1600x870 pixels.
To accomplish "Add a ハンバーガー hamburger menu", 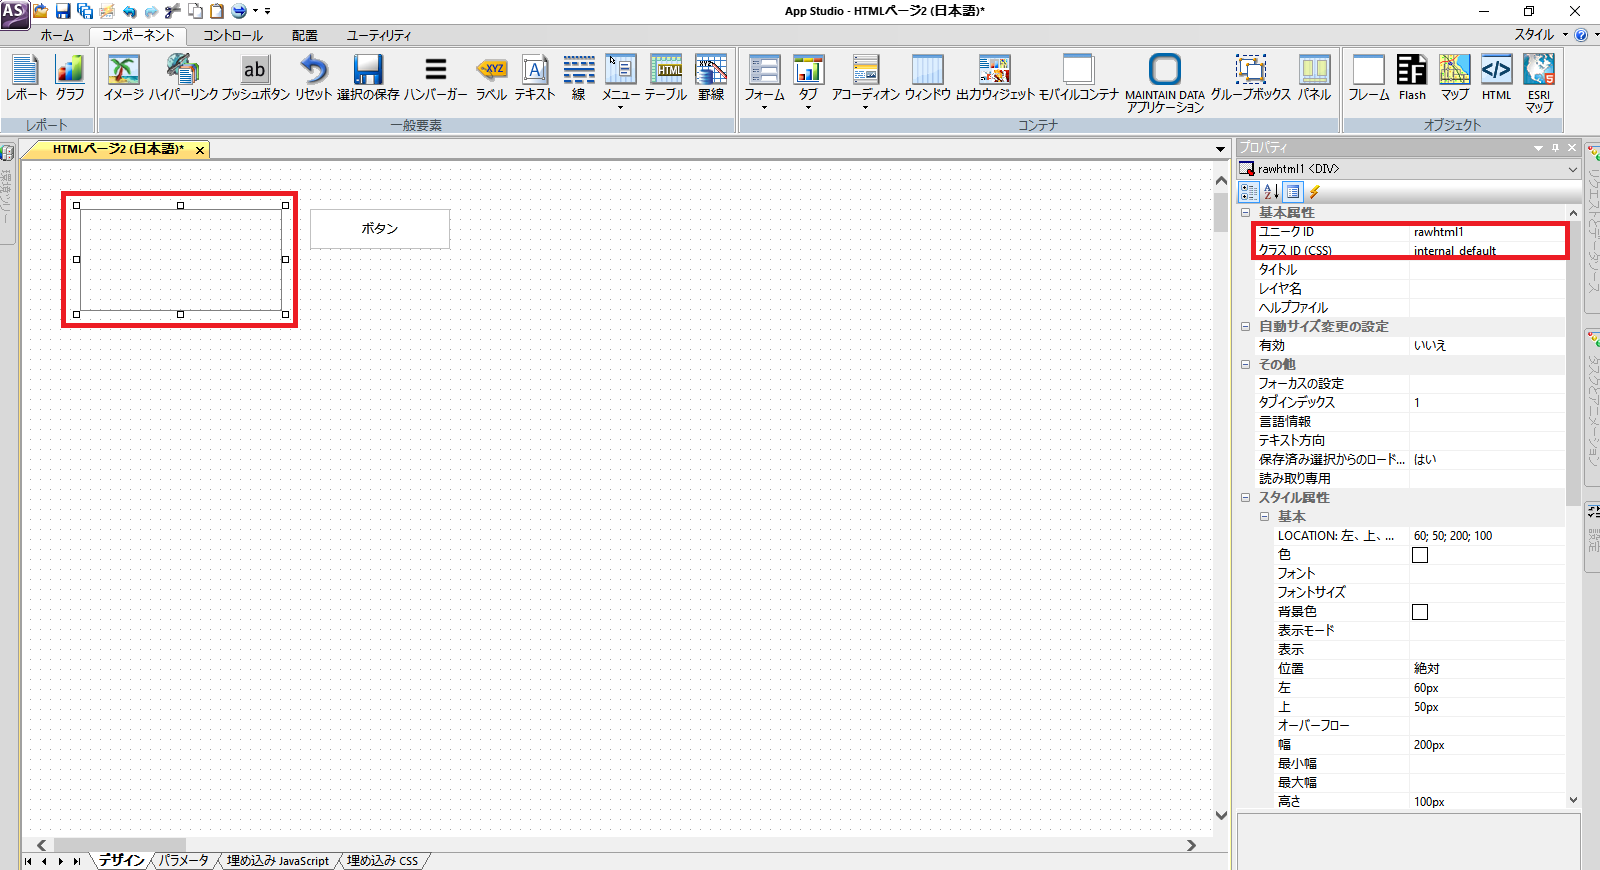I will (x=436, y=78).
